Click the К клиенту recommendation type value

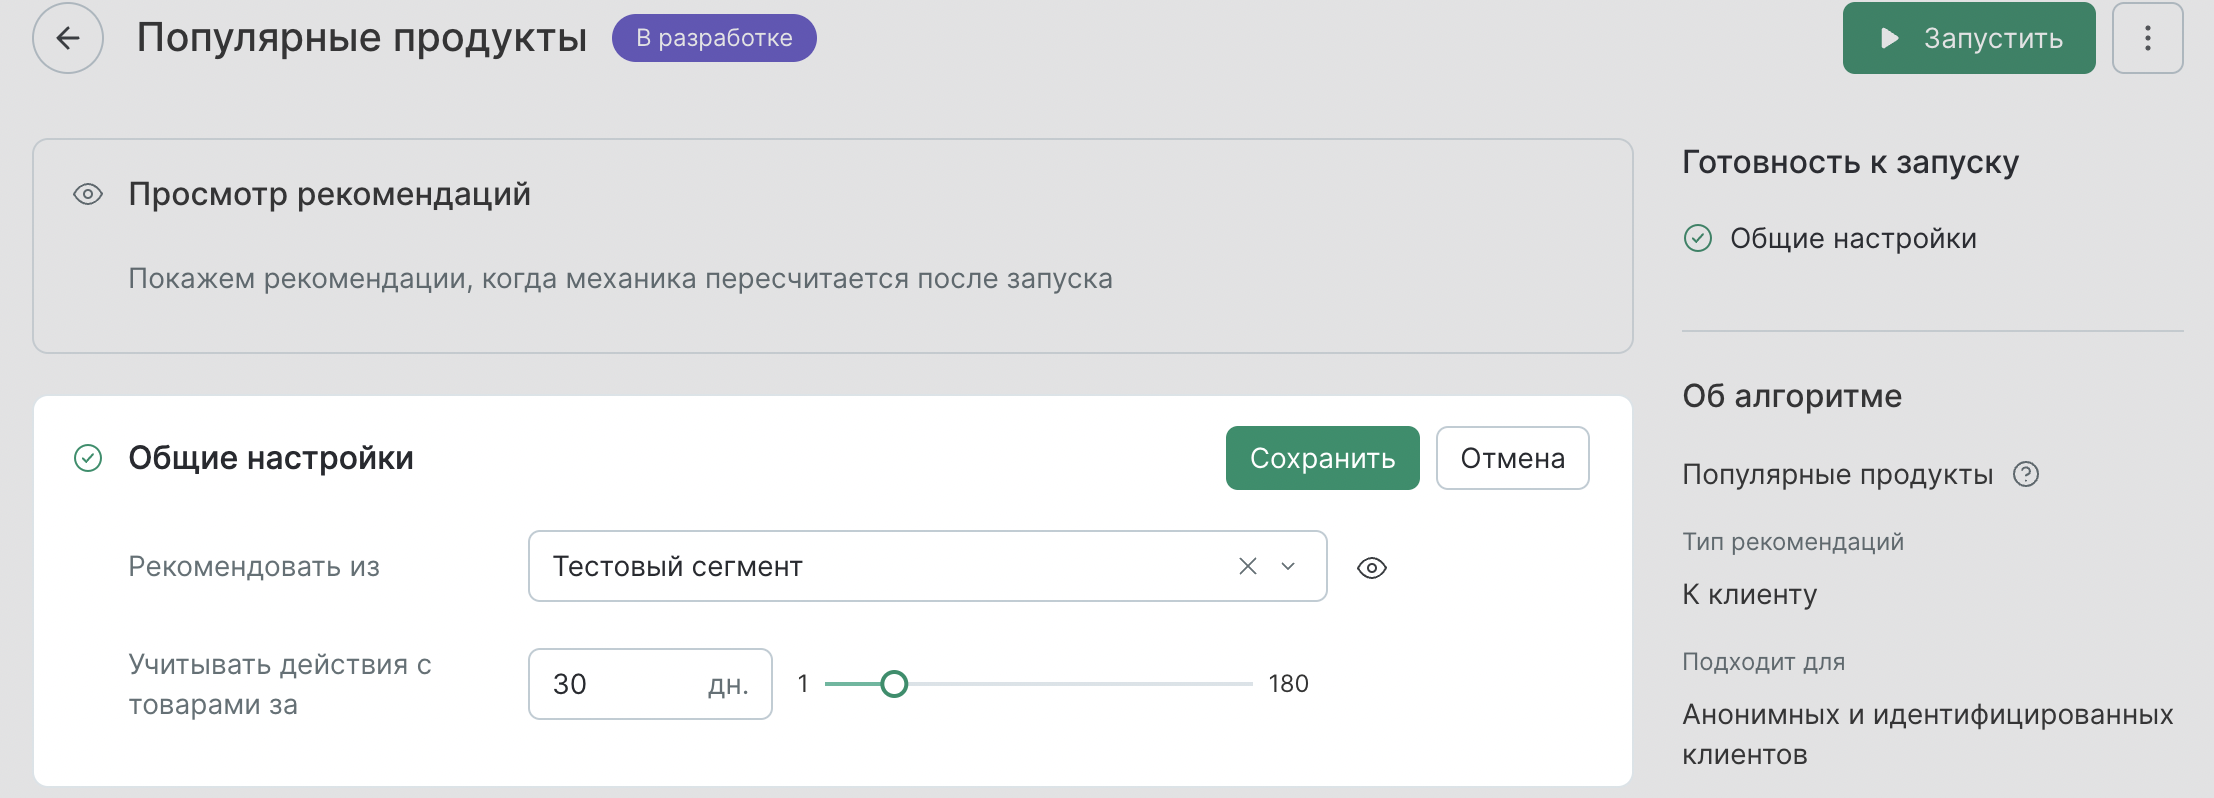pos(1749,594)
